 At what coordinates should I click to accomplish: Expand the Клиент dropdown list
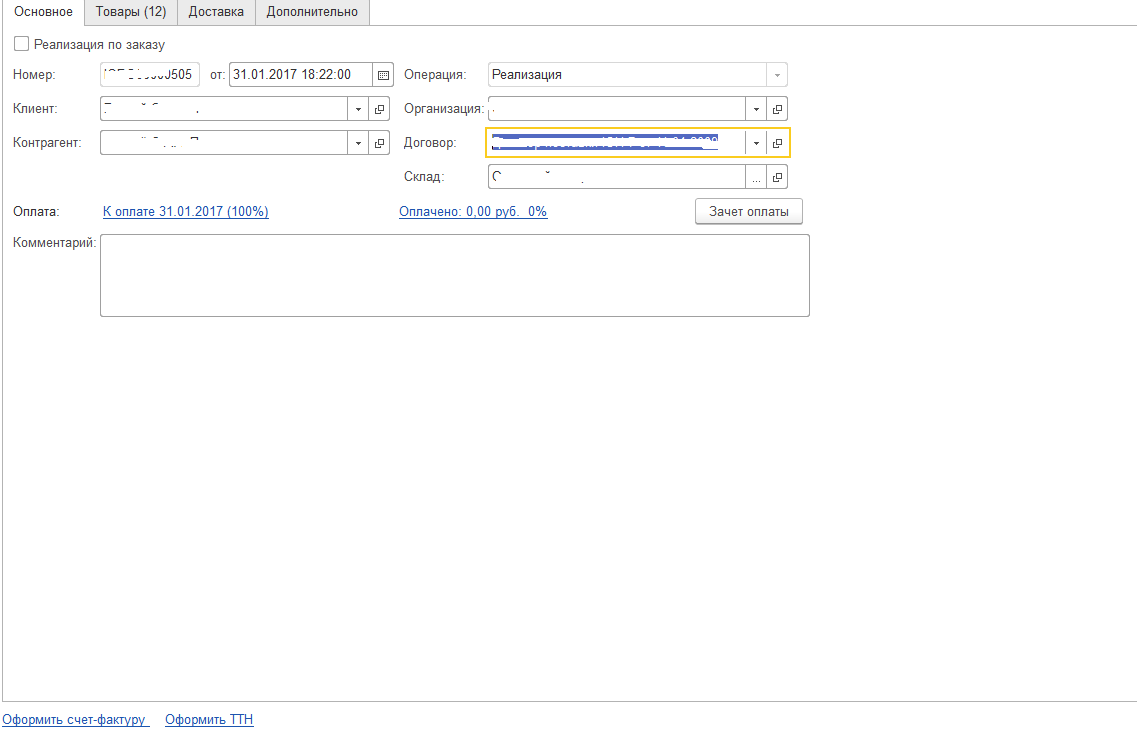(358, 109)
